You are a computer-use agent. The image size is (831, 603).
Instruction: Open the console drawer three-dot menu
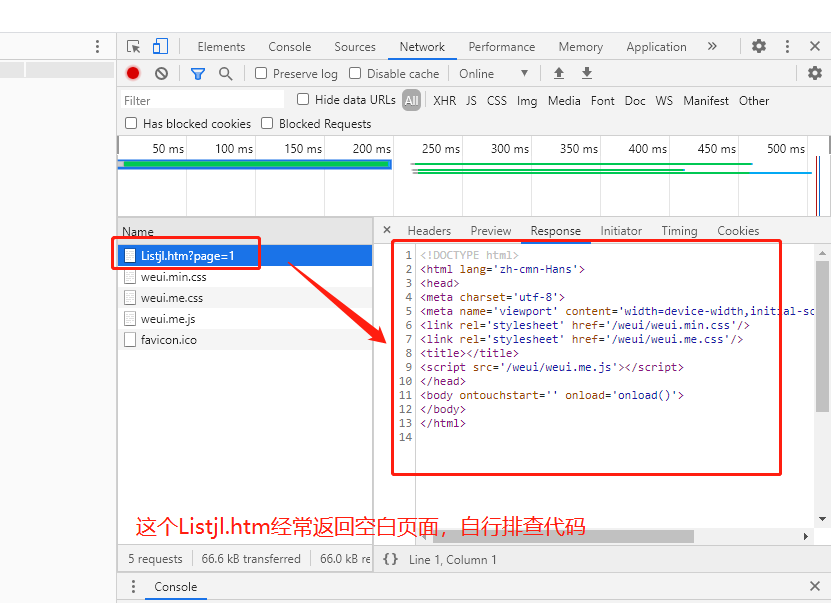pos(133,587)
